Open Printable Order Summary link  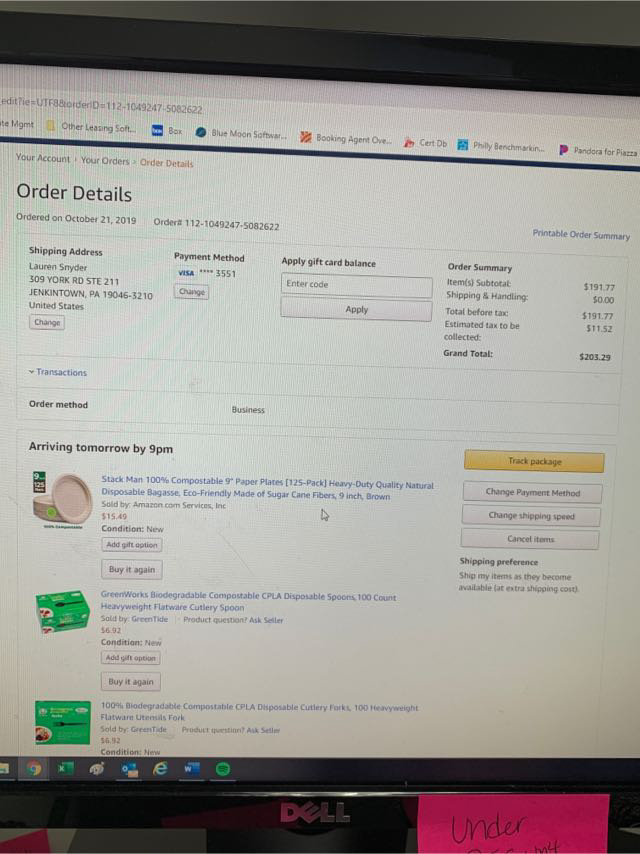tap(581, 235)
